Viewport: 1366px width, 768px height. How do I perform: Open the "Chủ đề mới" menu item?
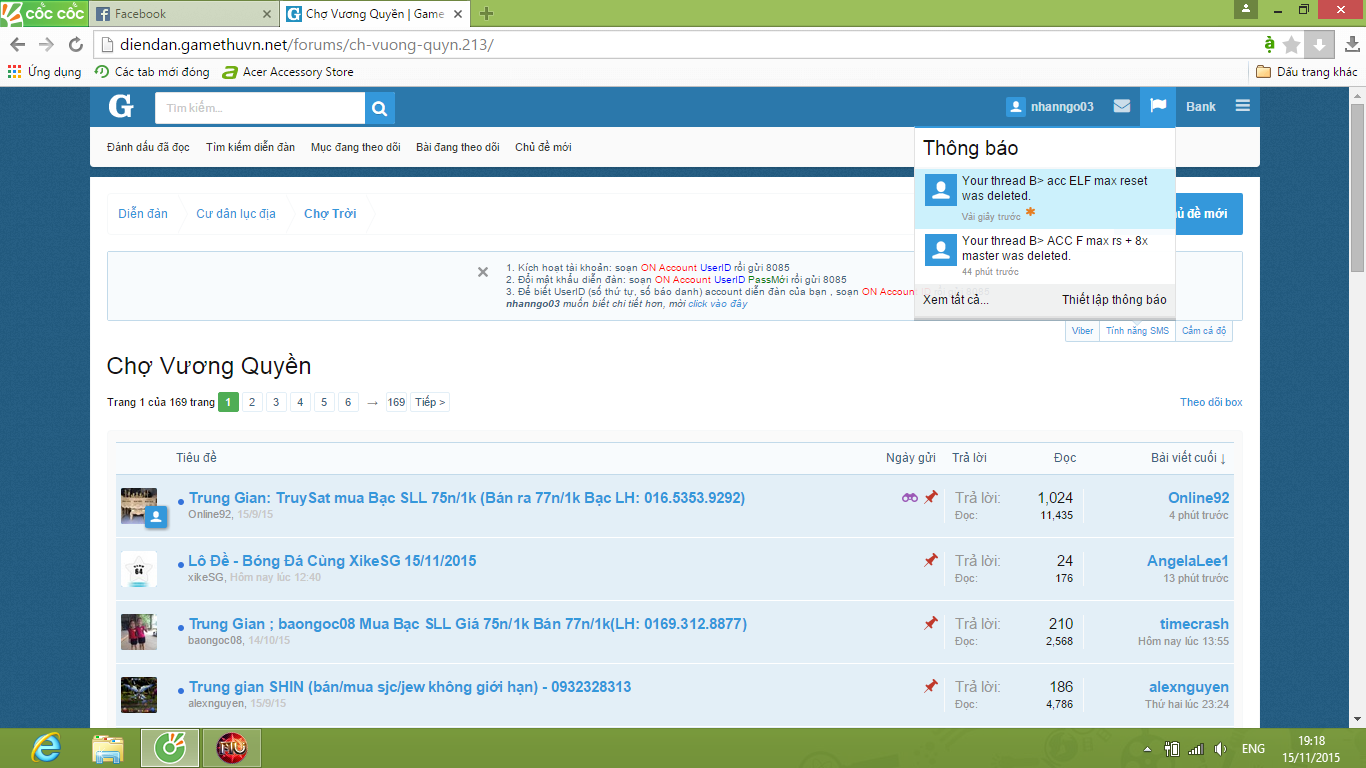(x=543, y=147)
